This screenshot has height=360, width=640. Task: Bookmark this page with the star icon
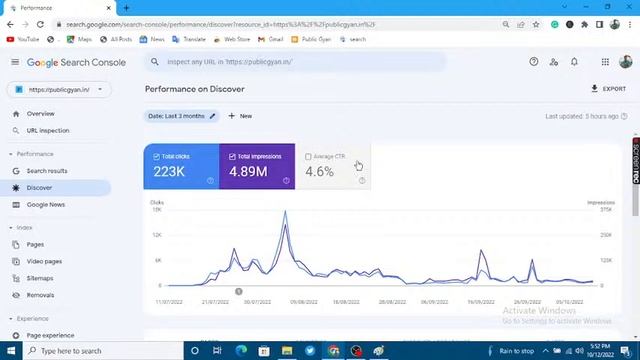click(536, 24)
